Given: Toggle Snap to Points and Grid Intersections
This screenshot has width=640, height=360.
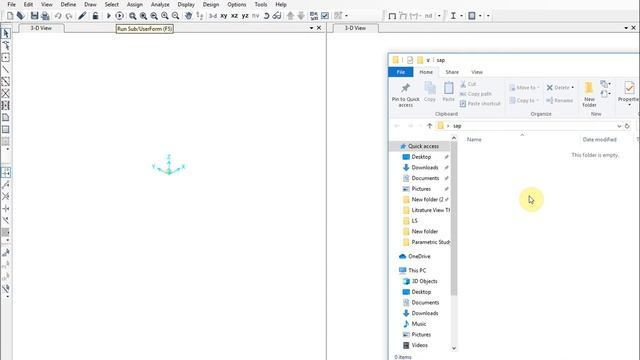Looking at the screenshot, I should coord(6,173).
